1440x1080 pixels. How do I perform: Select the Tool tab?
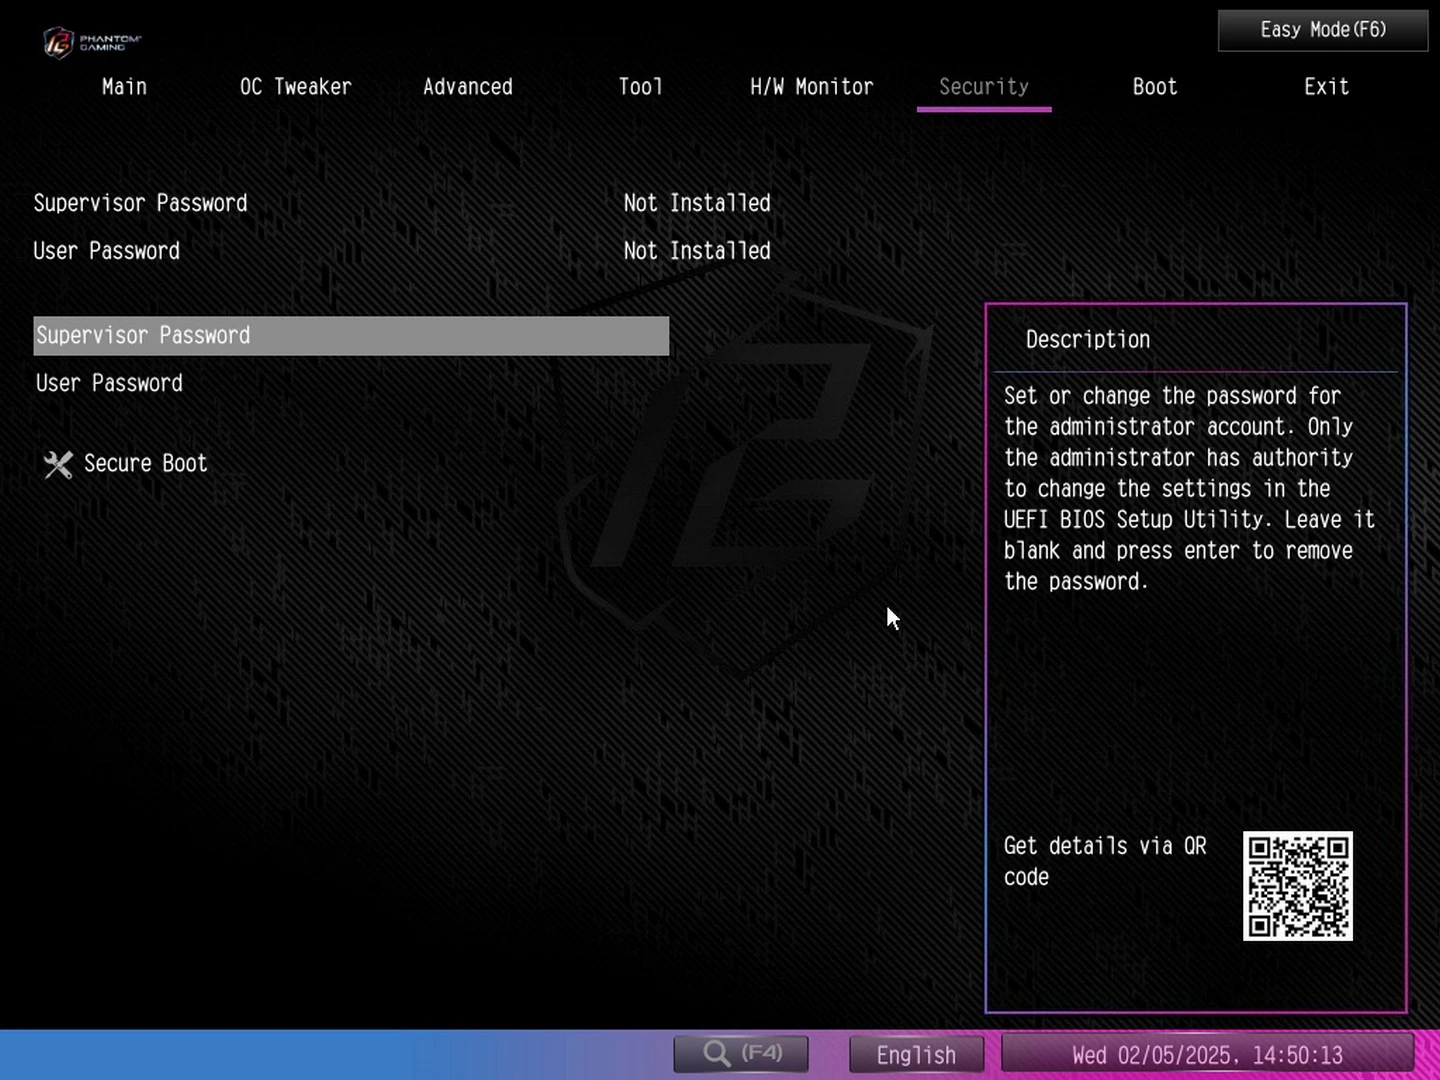click(x=640, y=87)
